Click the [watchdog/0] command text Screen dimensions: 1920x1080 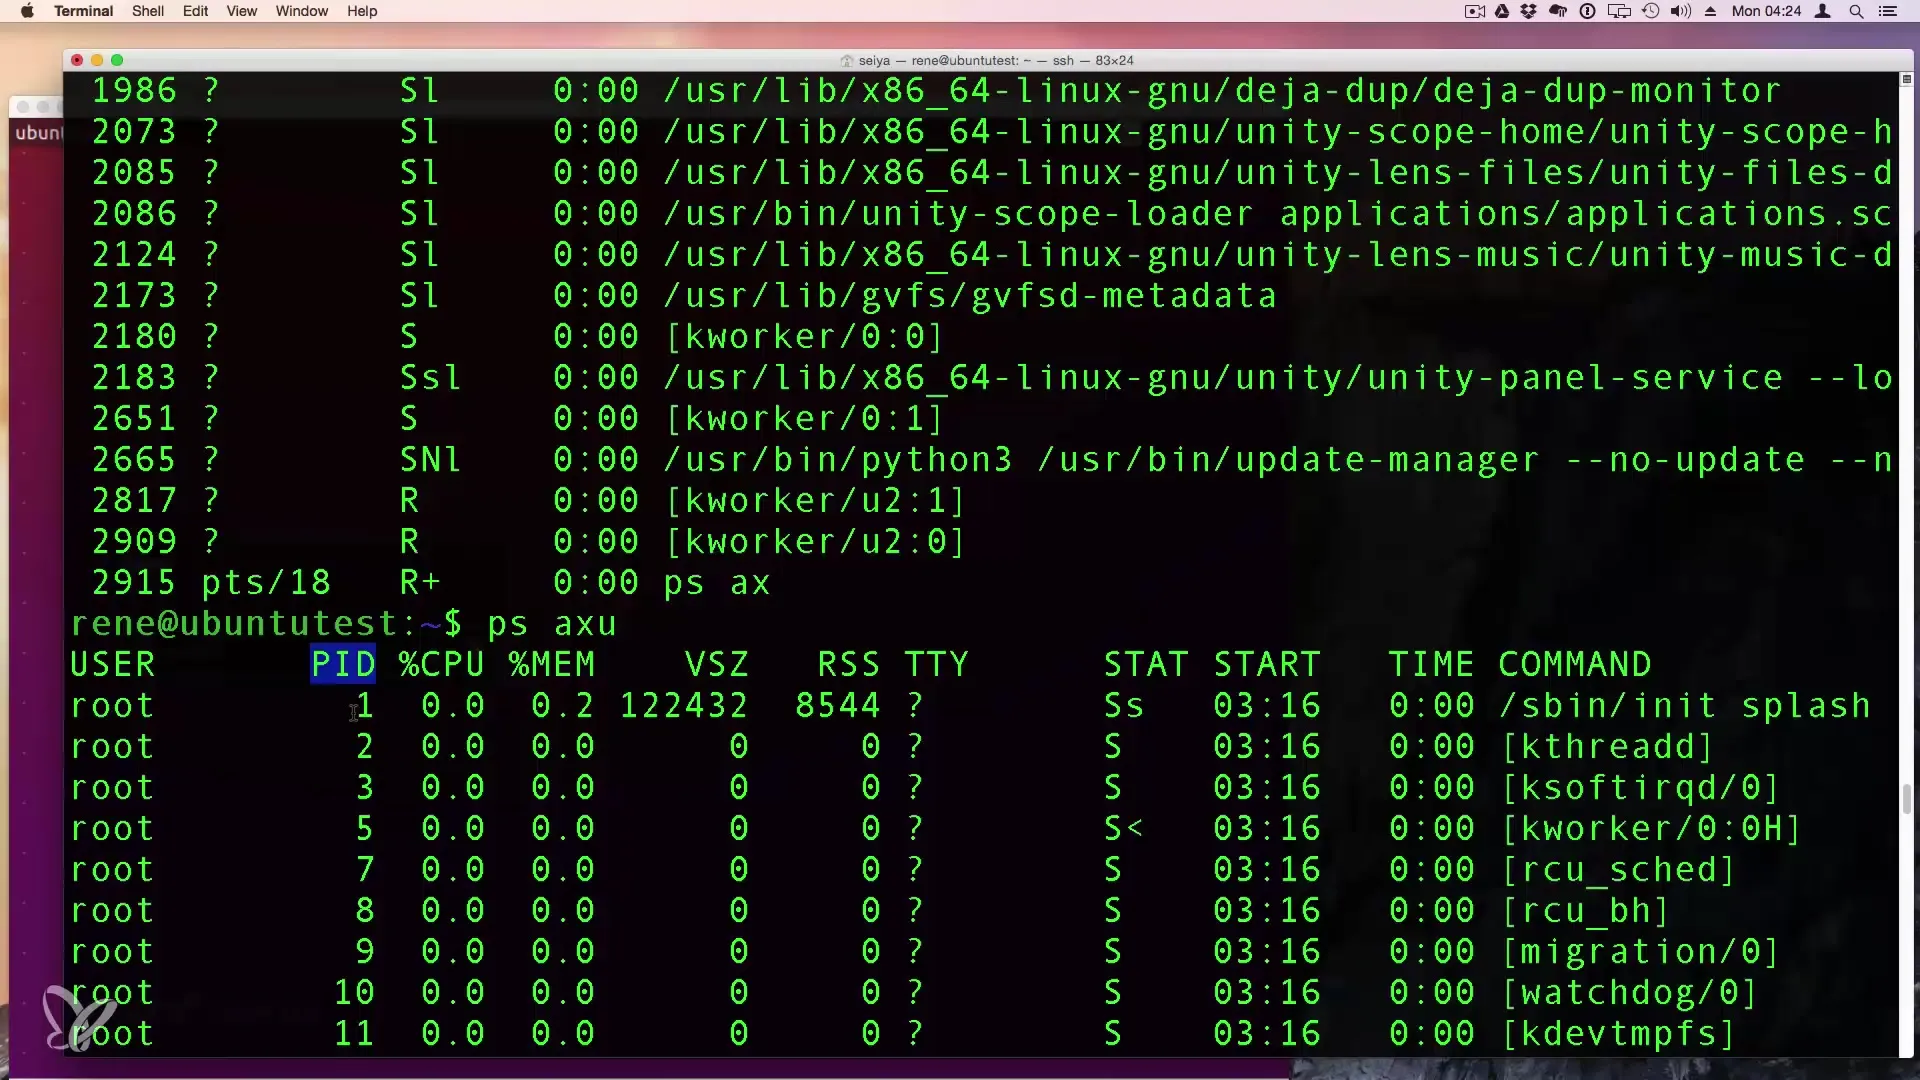pyautogui.click(x=1630, y=992)
